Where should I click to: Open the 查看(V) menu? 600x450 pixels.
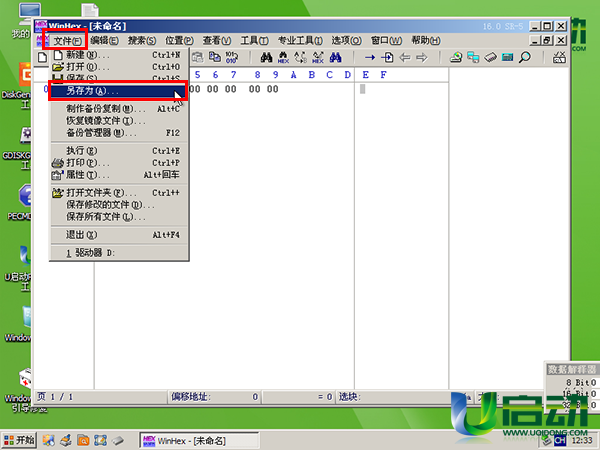[217, 41]
